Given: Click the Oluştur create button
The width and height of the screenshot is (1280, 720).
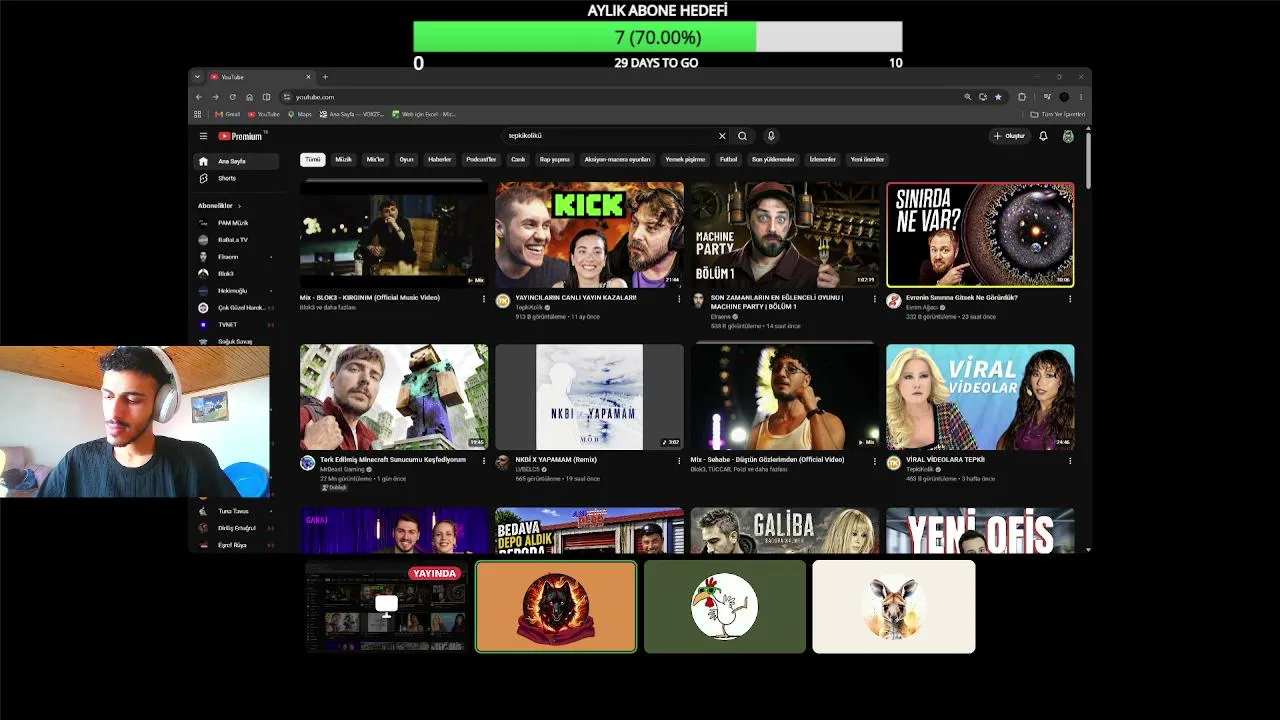Looking at the screenshot, I should point(1009,136).
